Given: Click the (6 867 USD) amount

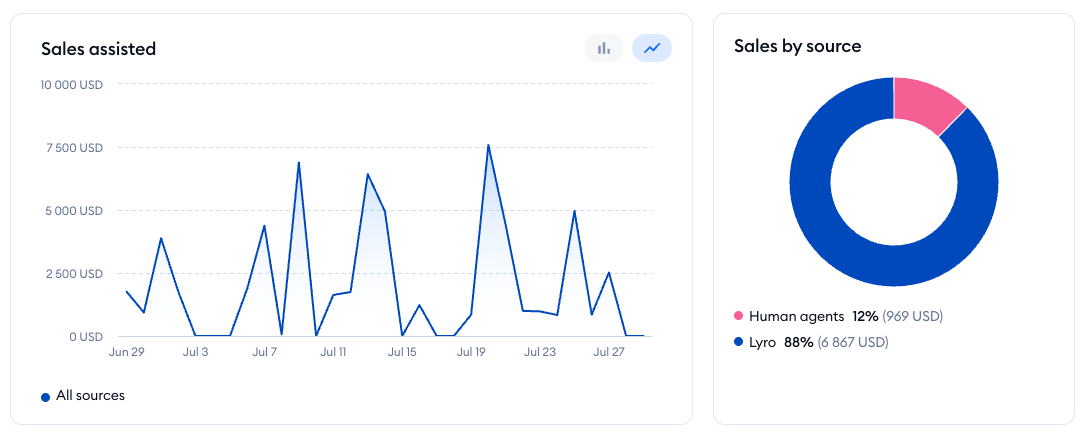Looking at the screenshot, I should pyautogui.click(x=853, y=342).
